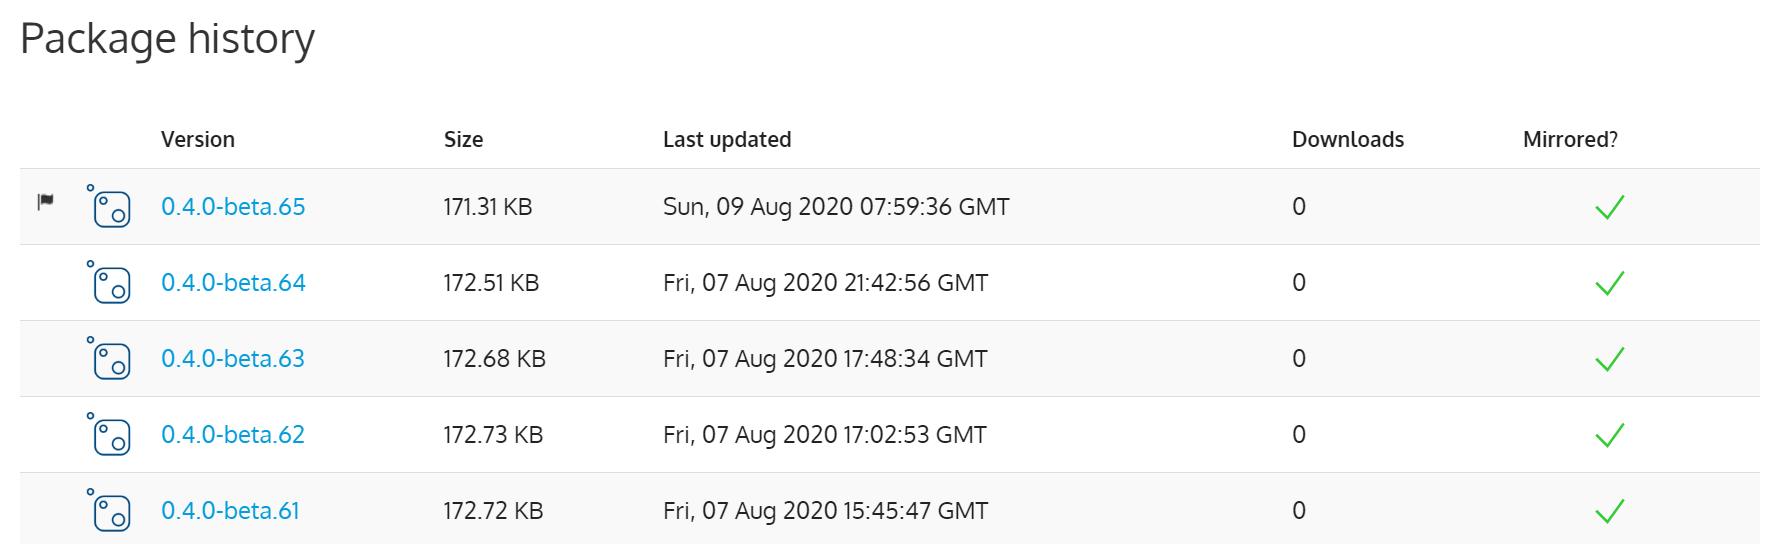1778x544 pixels.
Task: Click mirrored checkmark for 0.4.0-beta.64 row
Action: click(1610, 283)
